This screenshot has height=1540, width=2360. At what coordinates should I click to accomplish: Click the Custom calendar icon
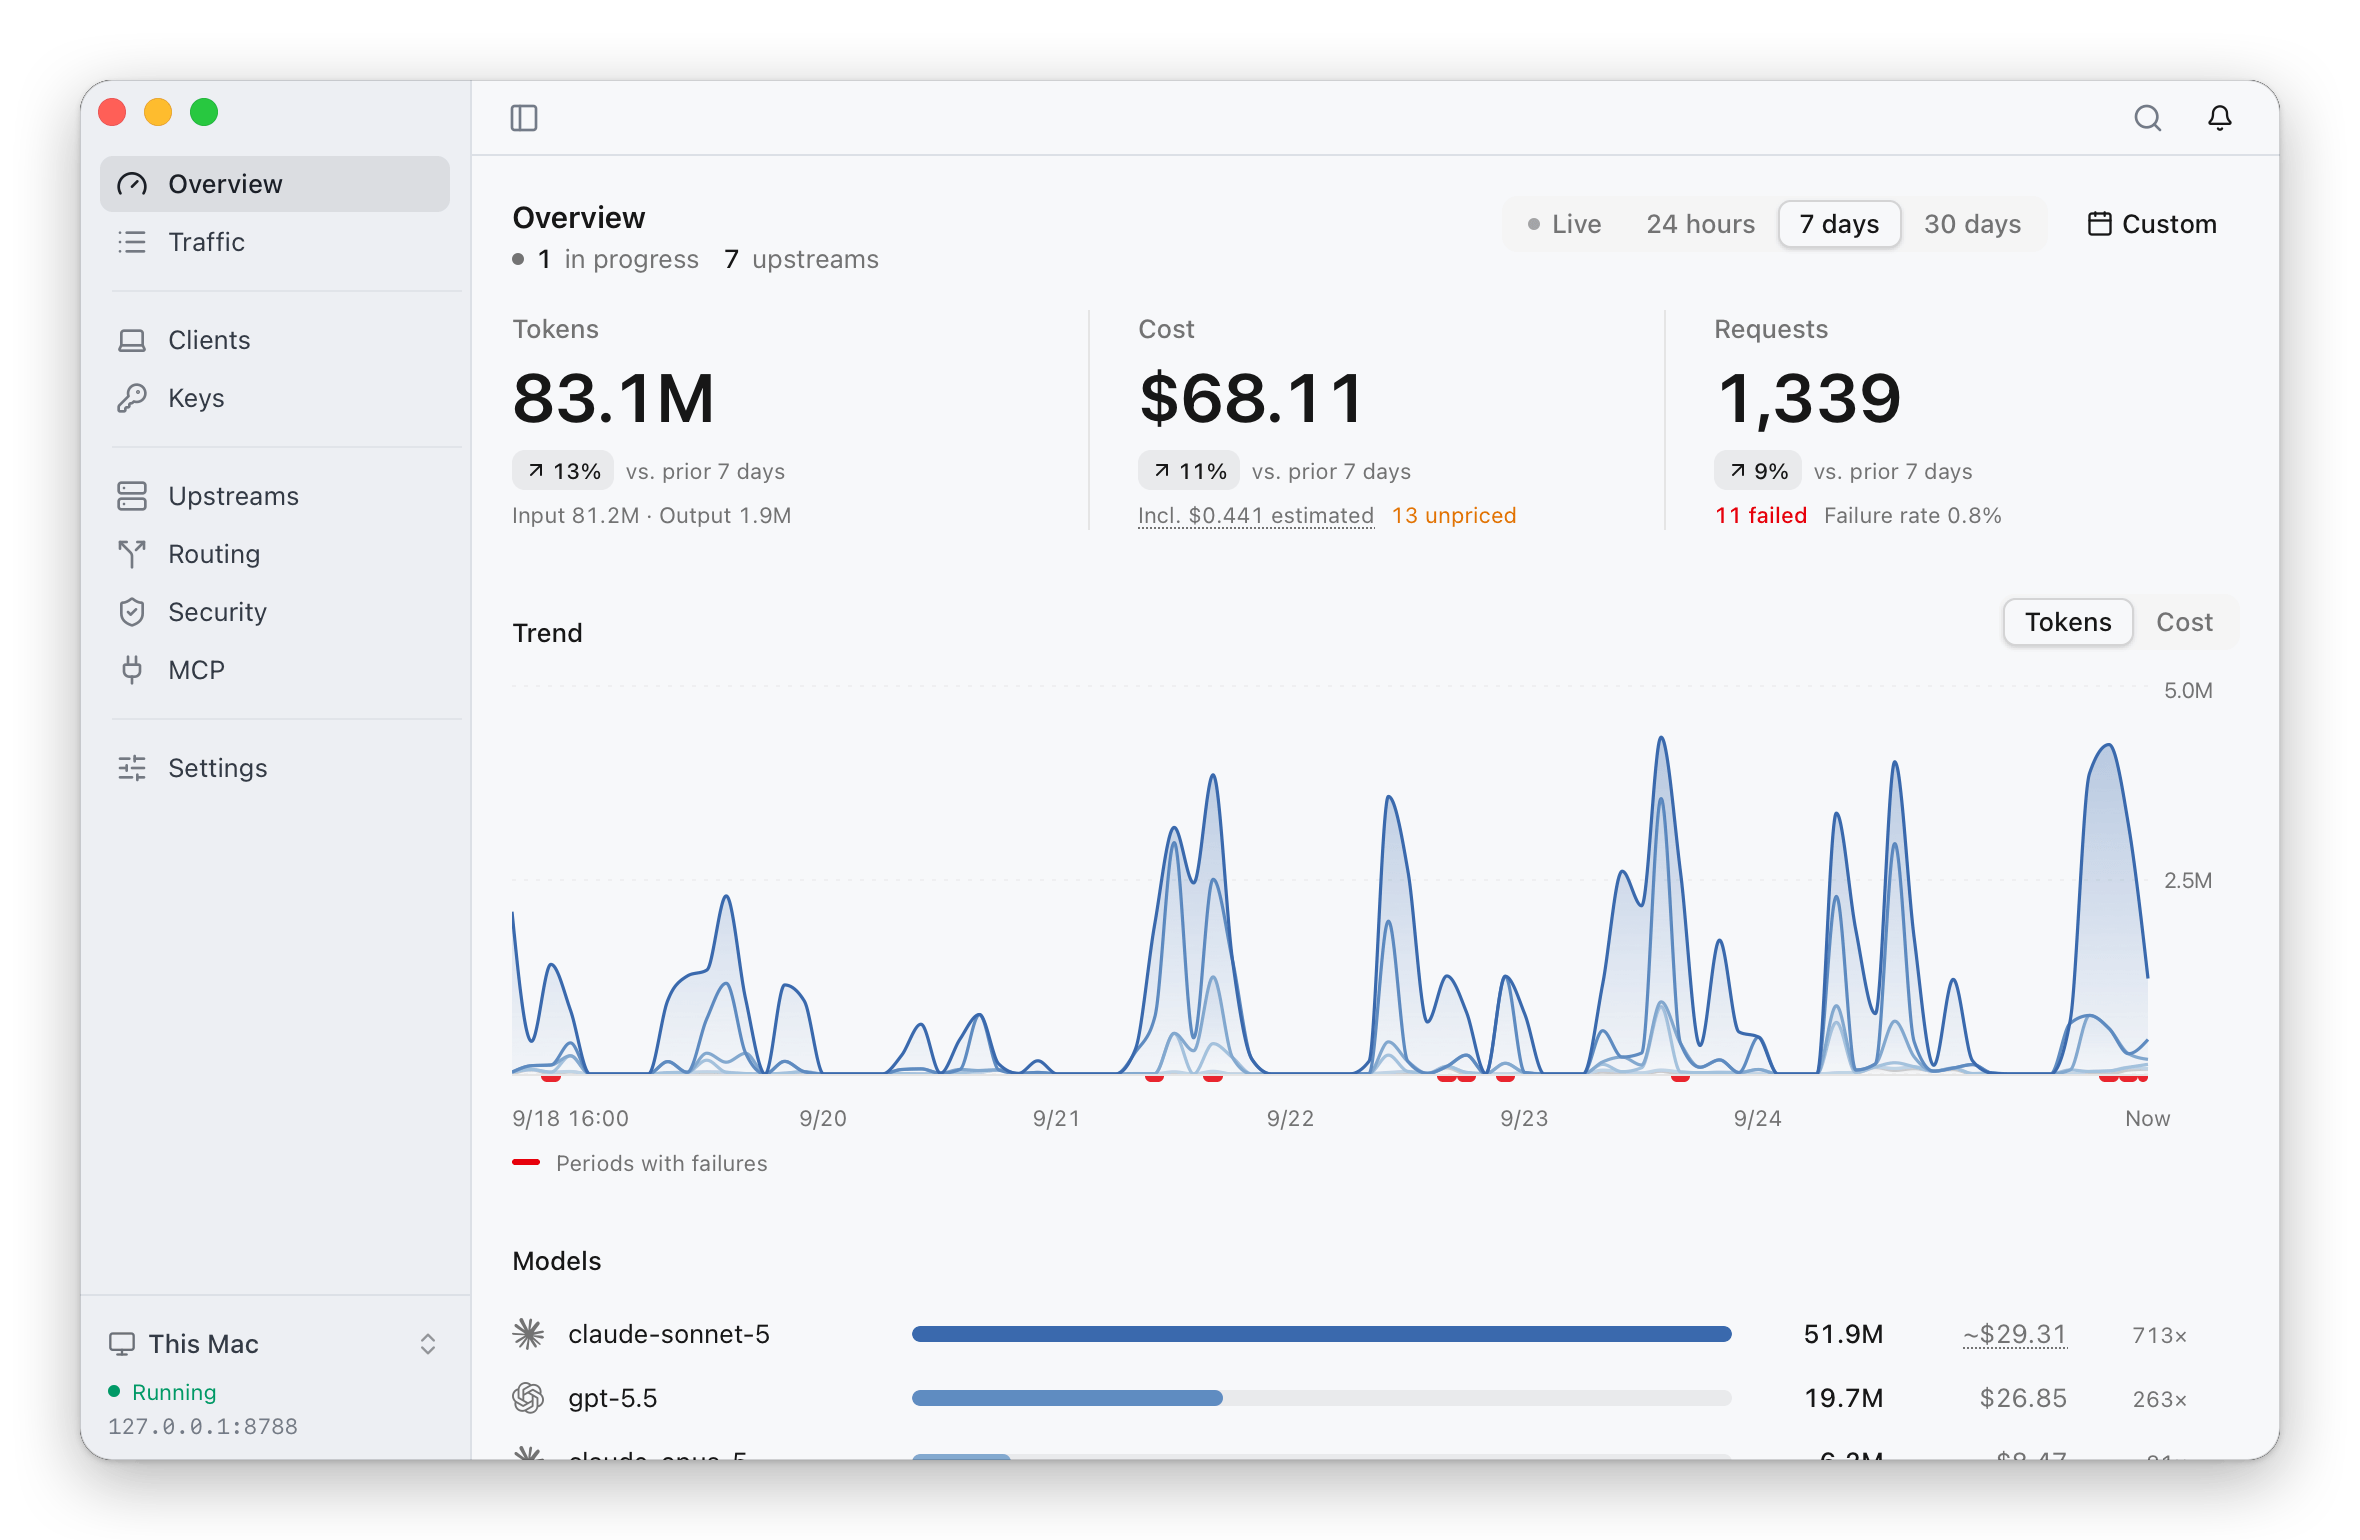click(x=2100, y=224)
